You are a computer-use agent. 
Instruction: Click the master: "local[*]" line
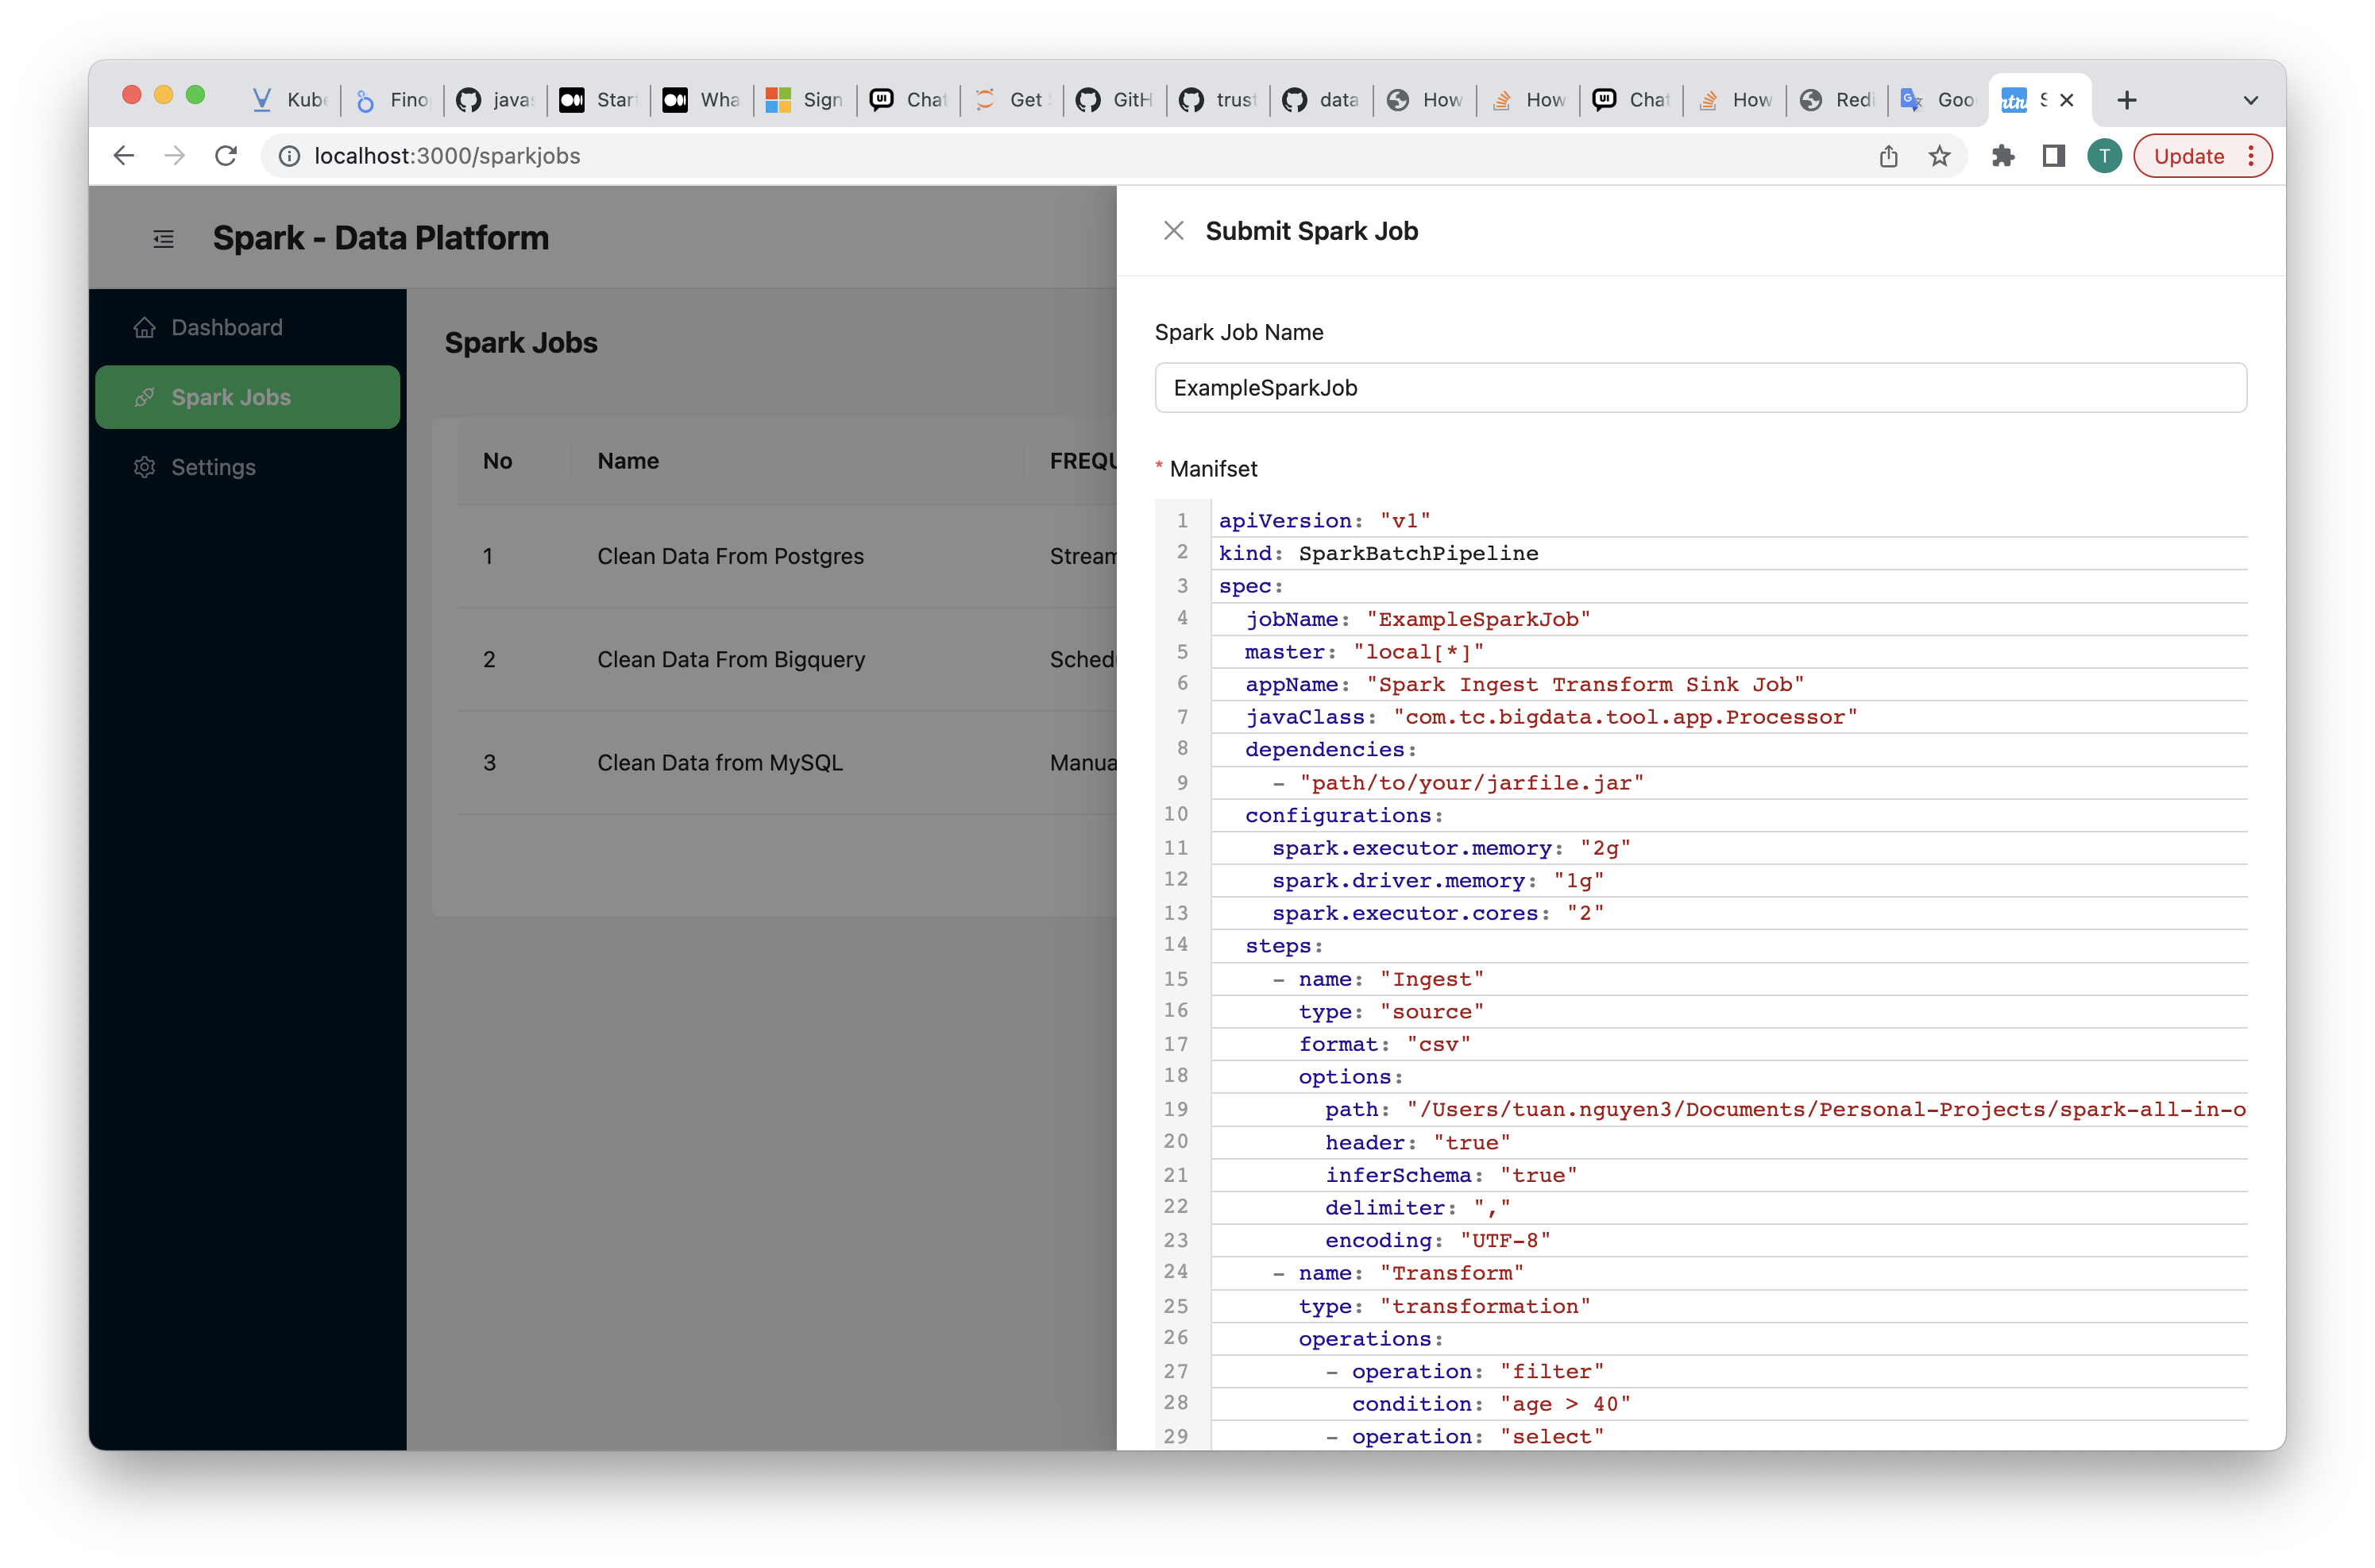tap(1729, 651)
